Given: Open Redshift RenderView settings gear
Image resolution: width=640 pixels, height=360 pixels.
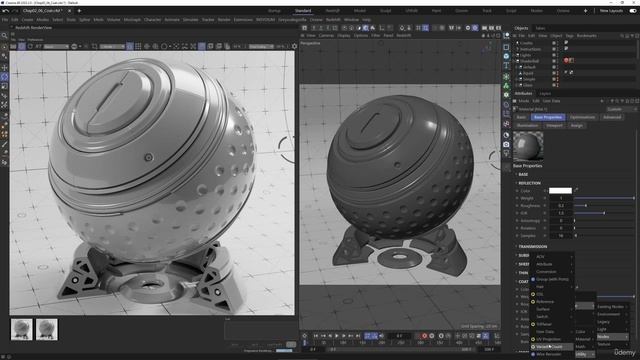Looking at the screenshot, I should point(294,46).
